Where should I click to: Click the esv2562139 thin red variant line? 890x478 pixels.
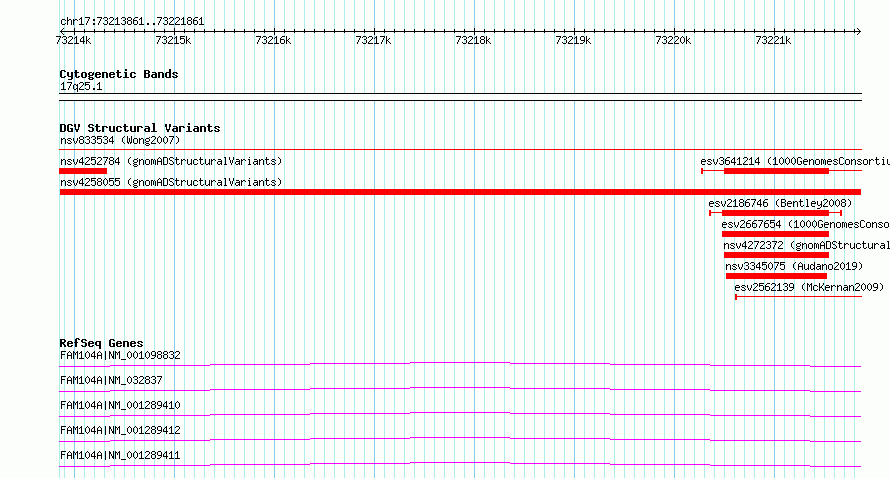(798, 297)
